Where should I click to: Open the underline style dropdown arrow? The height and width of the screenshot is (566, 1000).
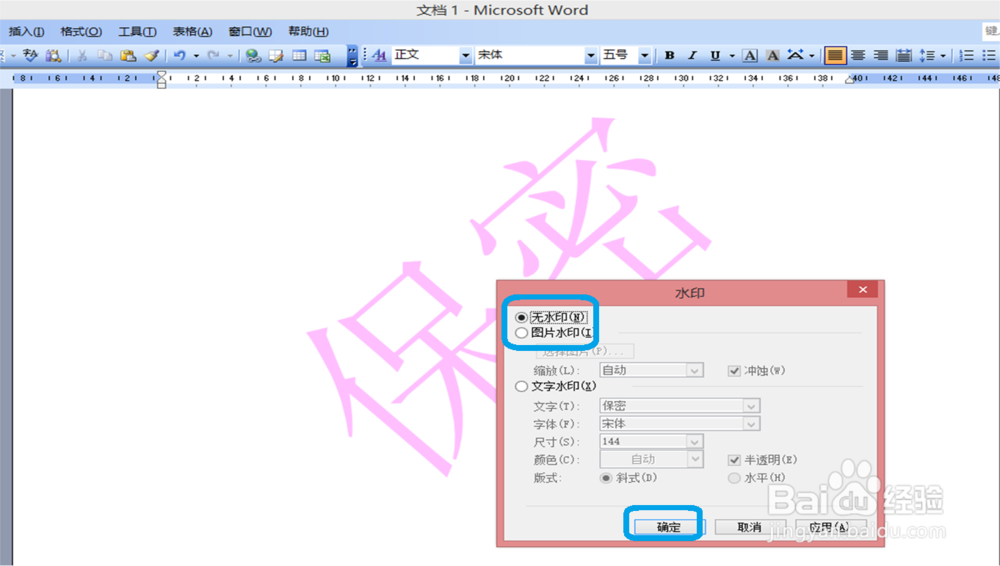[732, 56]
